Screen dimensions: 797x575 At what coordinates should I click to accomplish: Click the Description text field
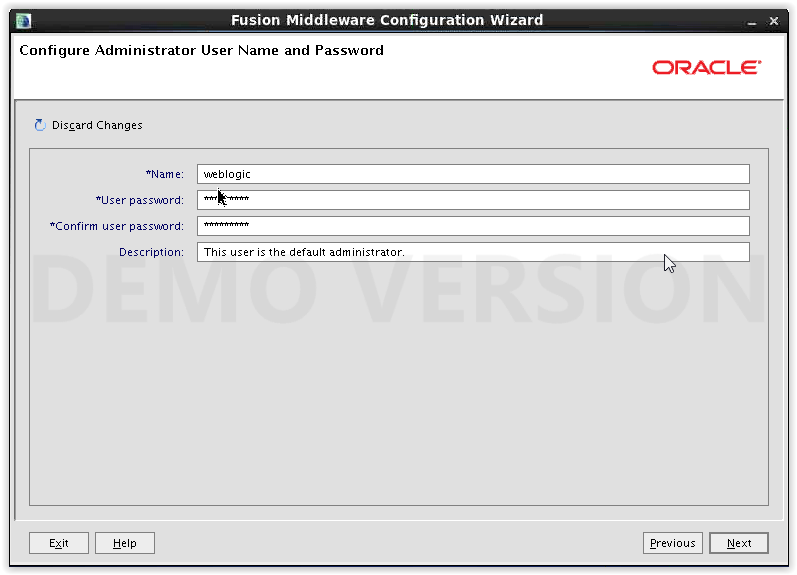coord(473,252)
